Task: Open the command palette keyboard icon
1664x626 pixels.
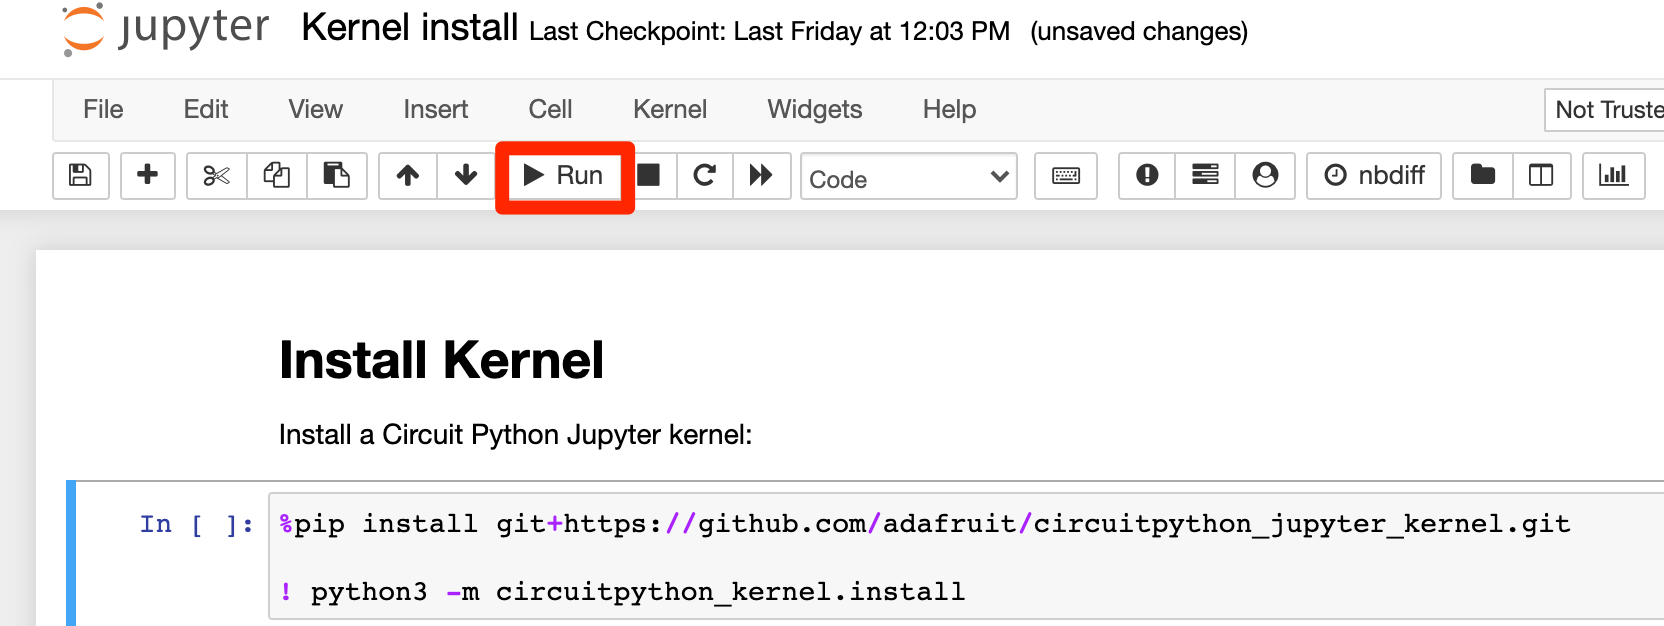Action: [x=1066, y=176]
